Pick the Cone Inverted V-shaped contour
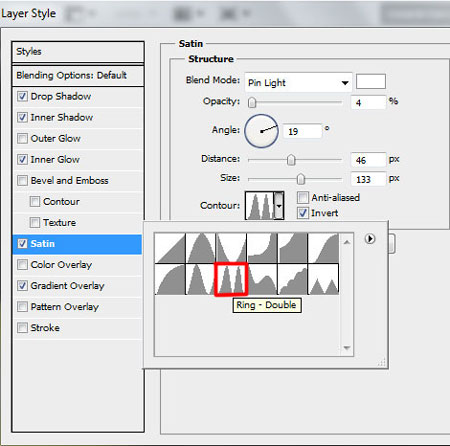Image resolution: width=450 pixels, height=446 pixels. pyautogui.click(x=231, y=248)
